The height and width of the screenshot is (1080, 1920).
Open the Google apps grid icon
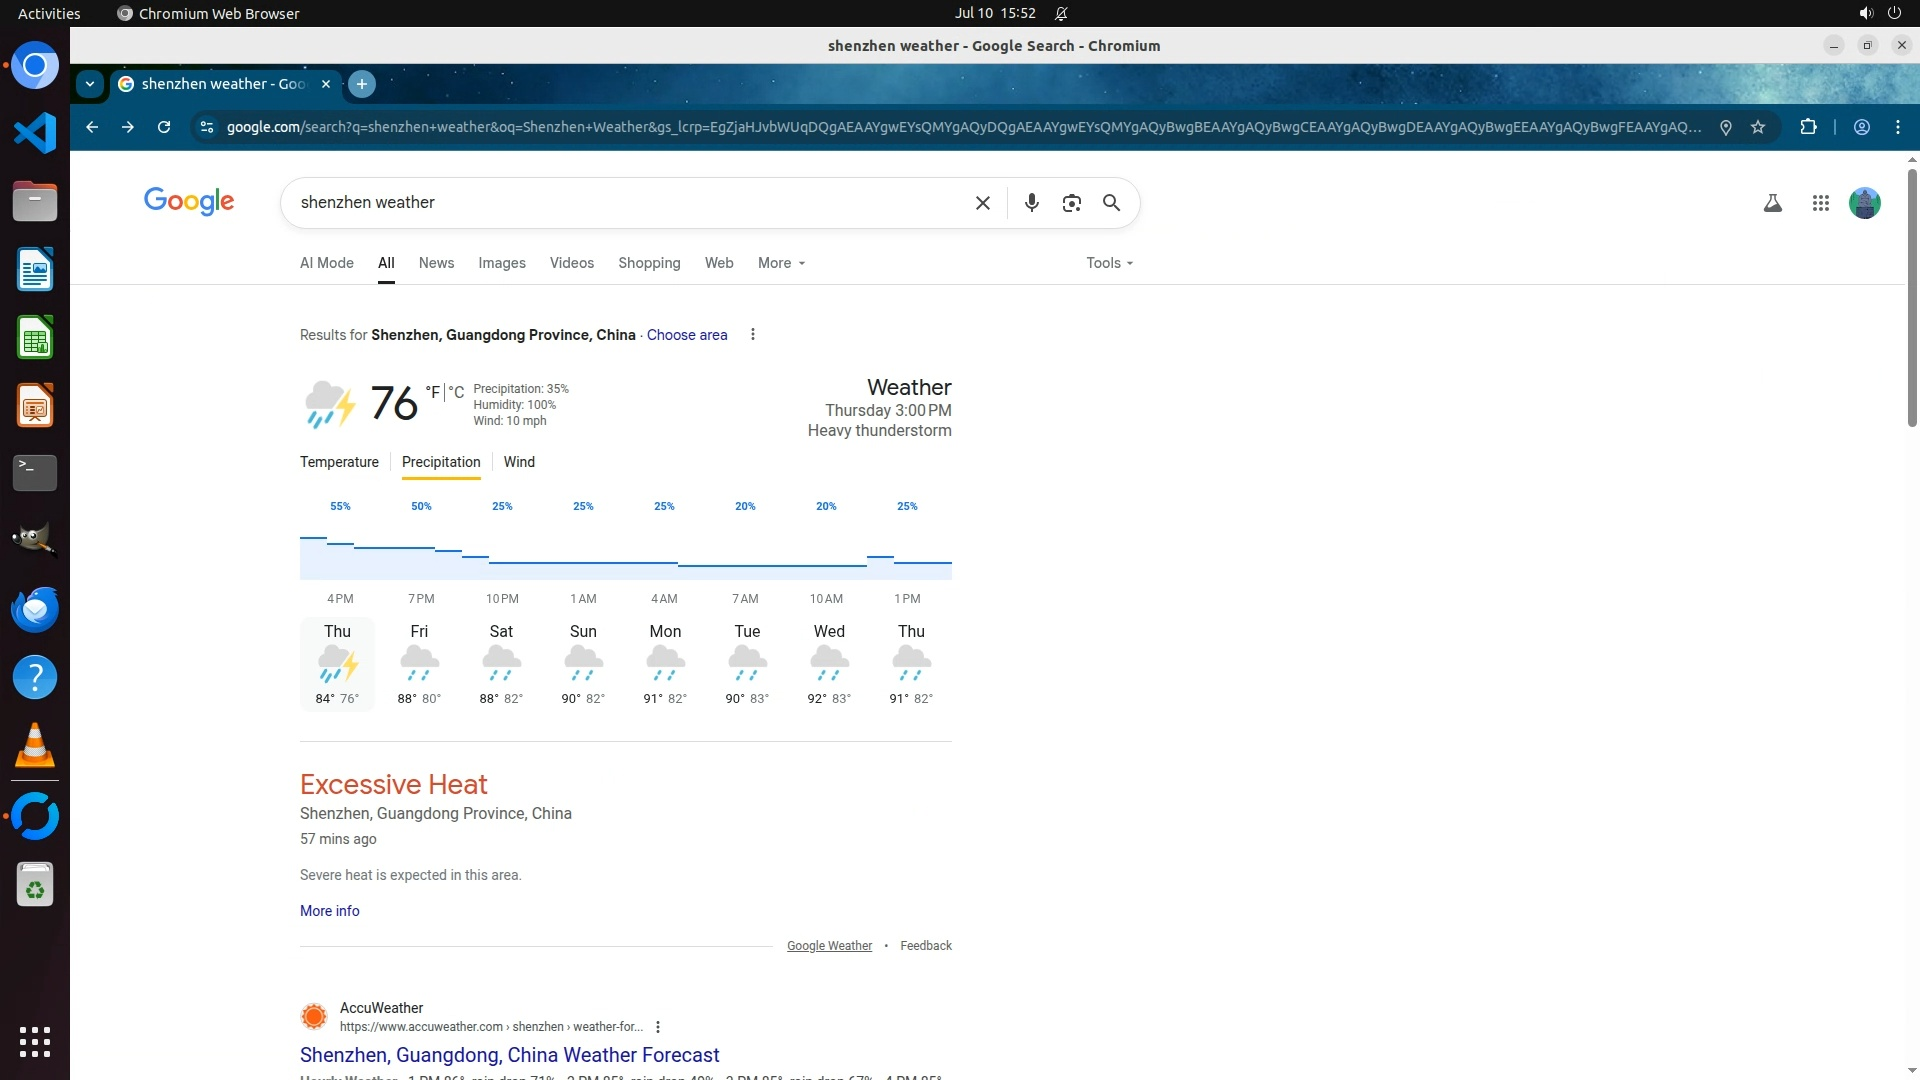[1820, 203]
